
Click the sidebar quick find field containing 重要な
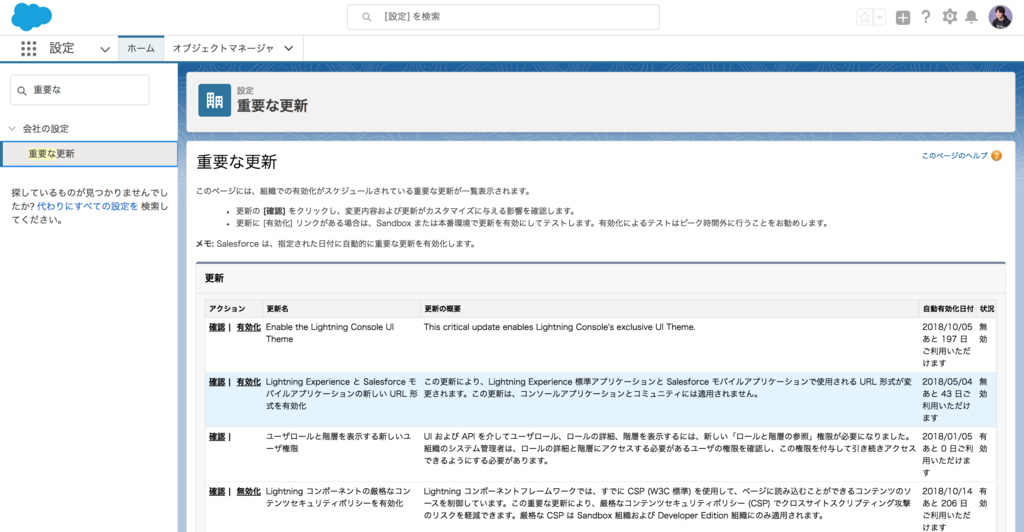pyautogui.click(x=80, y=90)
